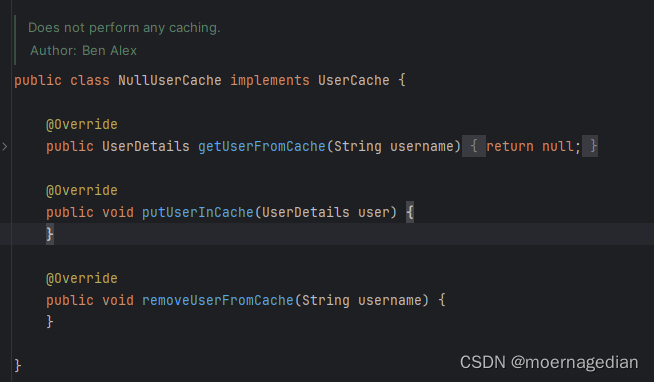Click the getUserFromCache method name
This screenshot has height=382, width=654.
pyautogui.click(x=262, y=146)
